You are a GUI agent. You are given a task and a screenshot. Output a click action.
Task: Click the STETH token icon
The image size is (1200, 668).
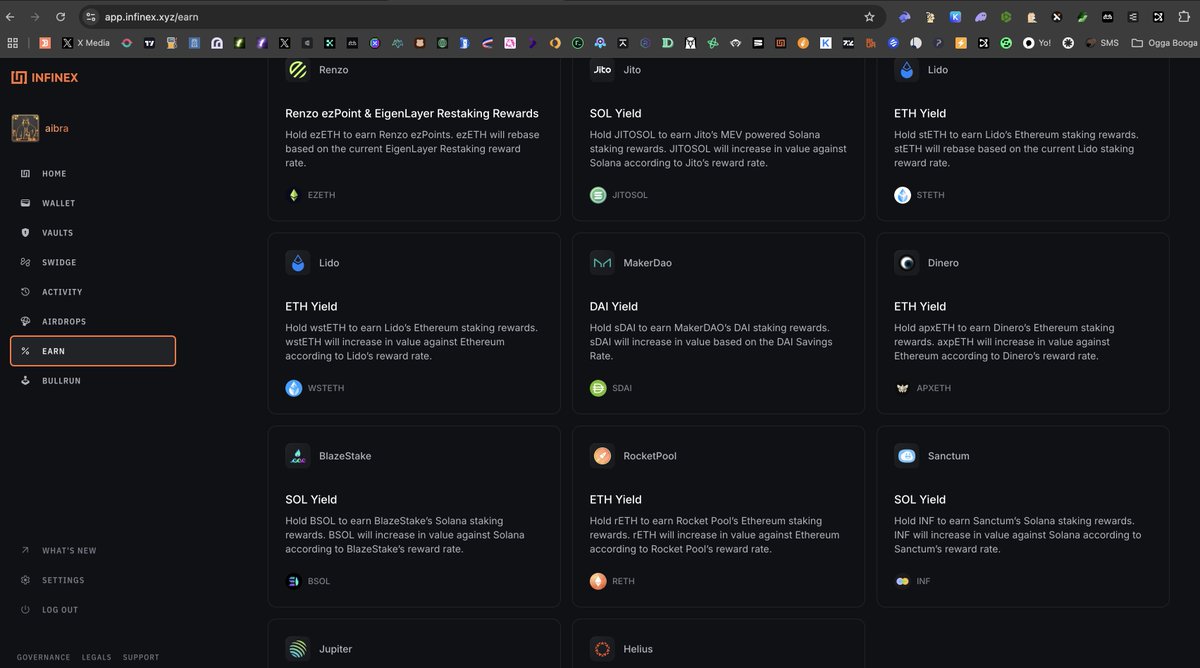coord(903,195)
